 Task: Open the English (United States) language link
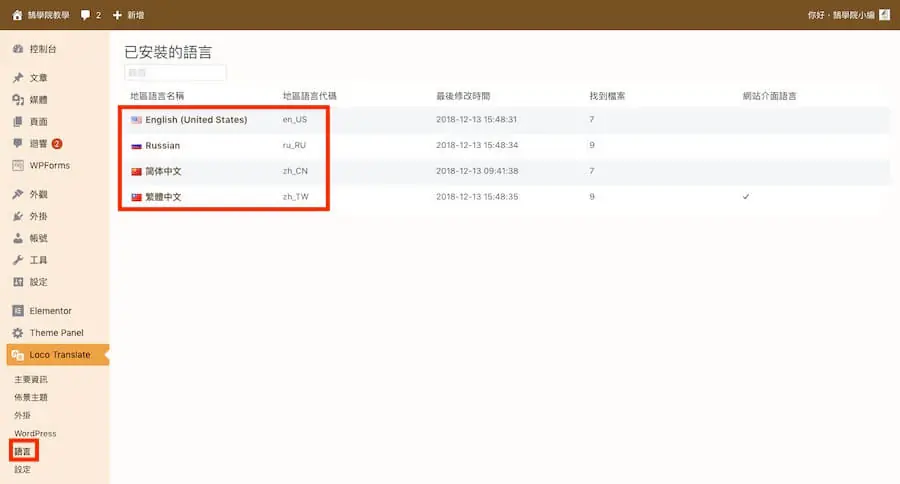[196, 119]
